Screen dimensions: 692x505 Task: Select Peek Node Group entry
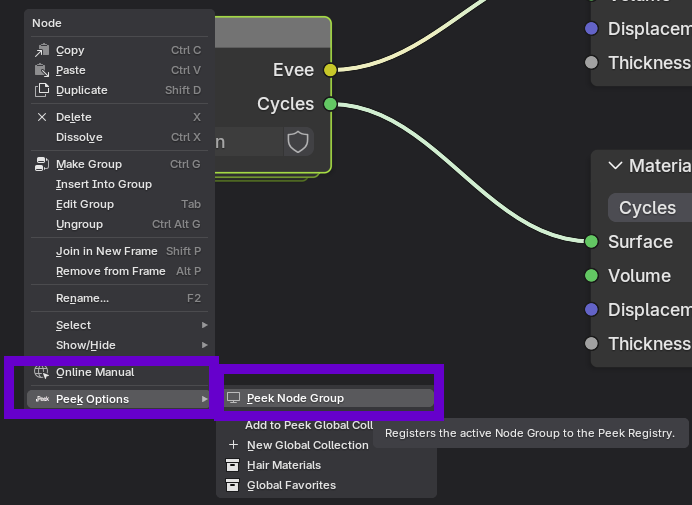pyautogui.click(x=329, y=398)
